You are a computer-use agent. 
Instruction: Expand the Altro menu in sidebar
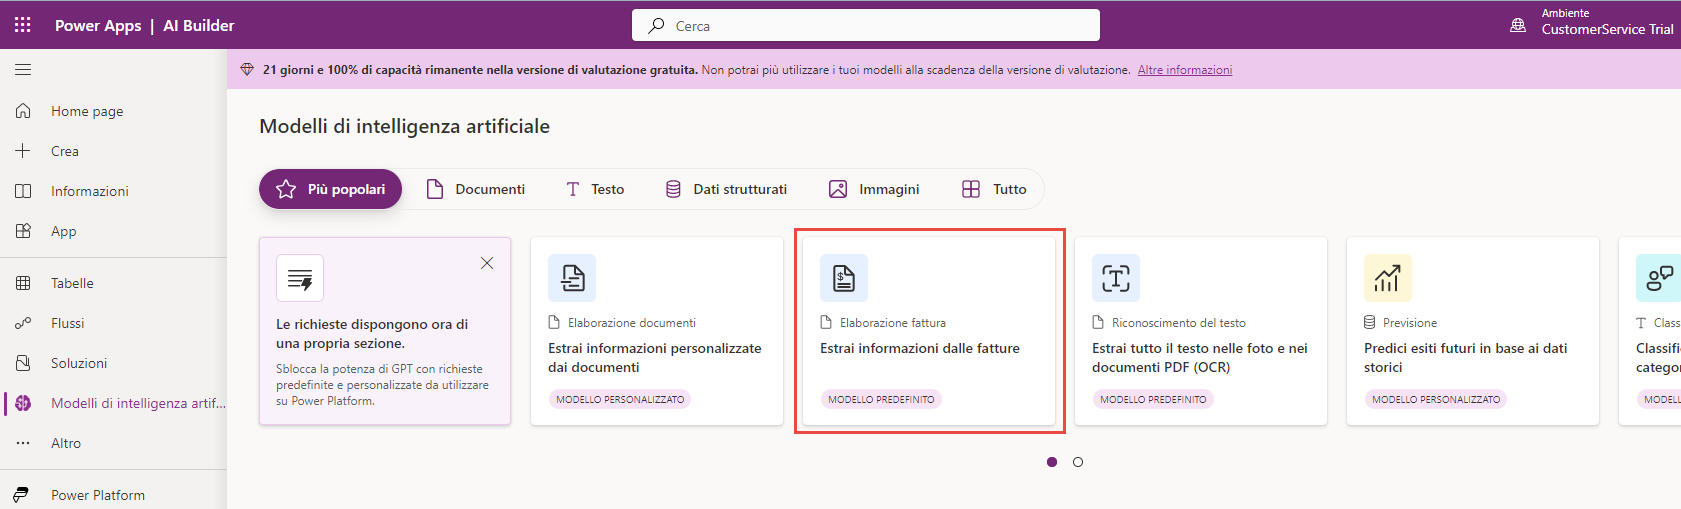(x=66, y=443)
